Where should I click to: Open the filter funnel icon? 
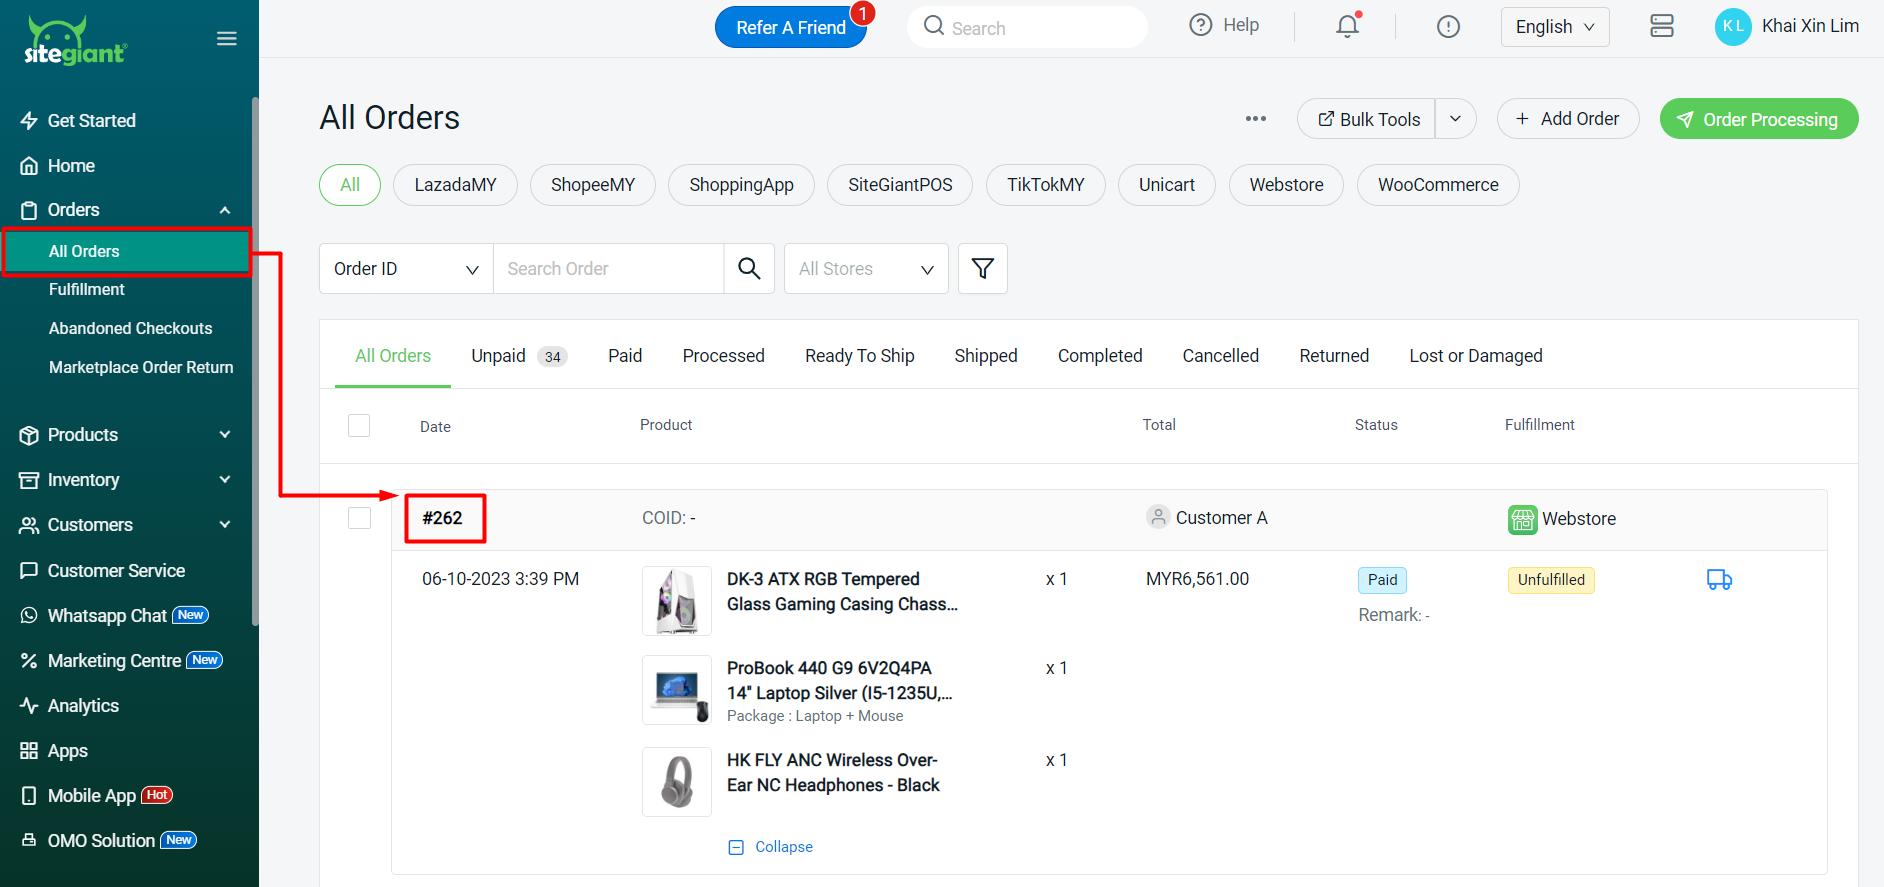pos(983,268)
